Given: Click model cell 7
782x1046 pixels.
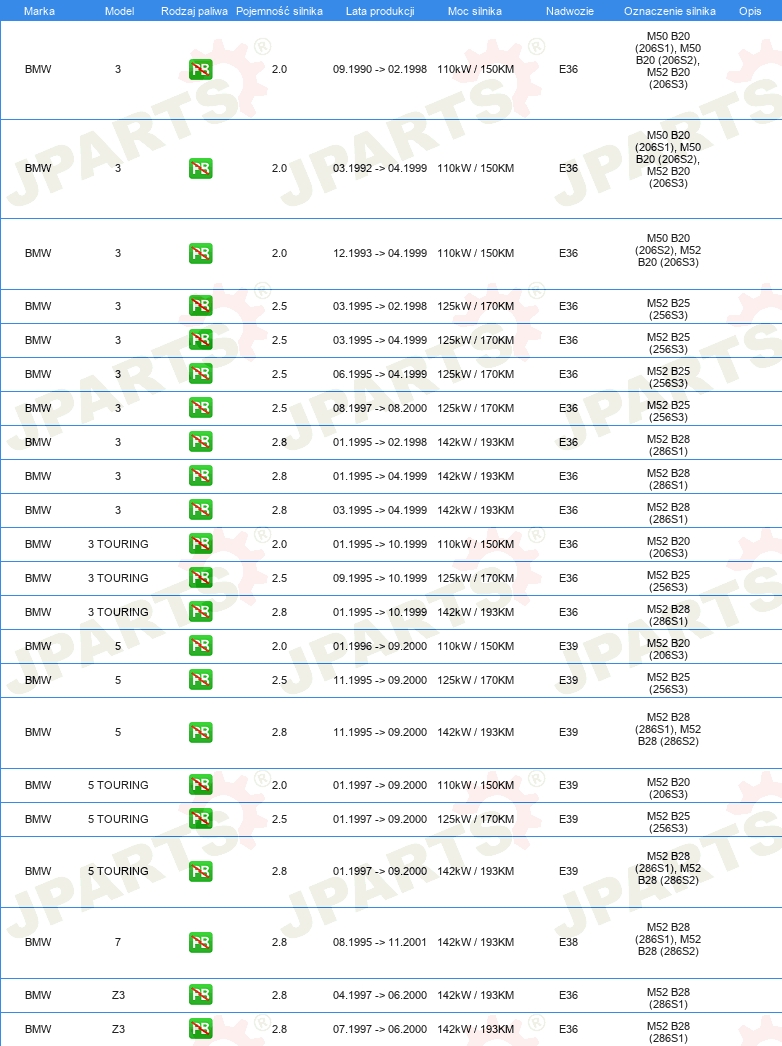Looking at the screenshot, I should point(118,943).
